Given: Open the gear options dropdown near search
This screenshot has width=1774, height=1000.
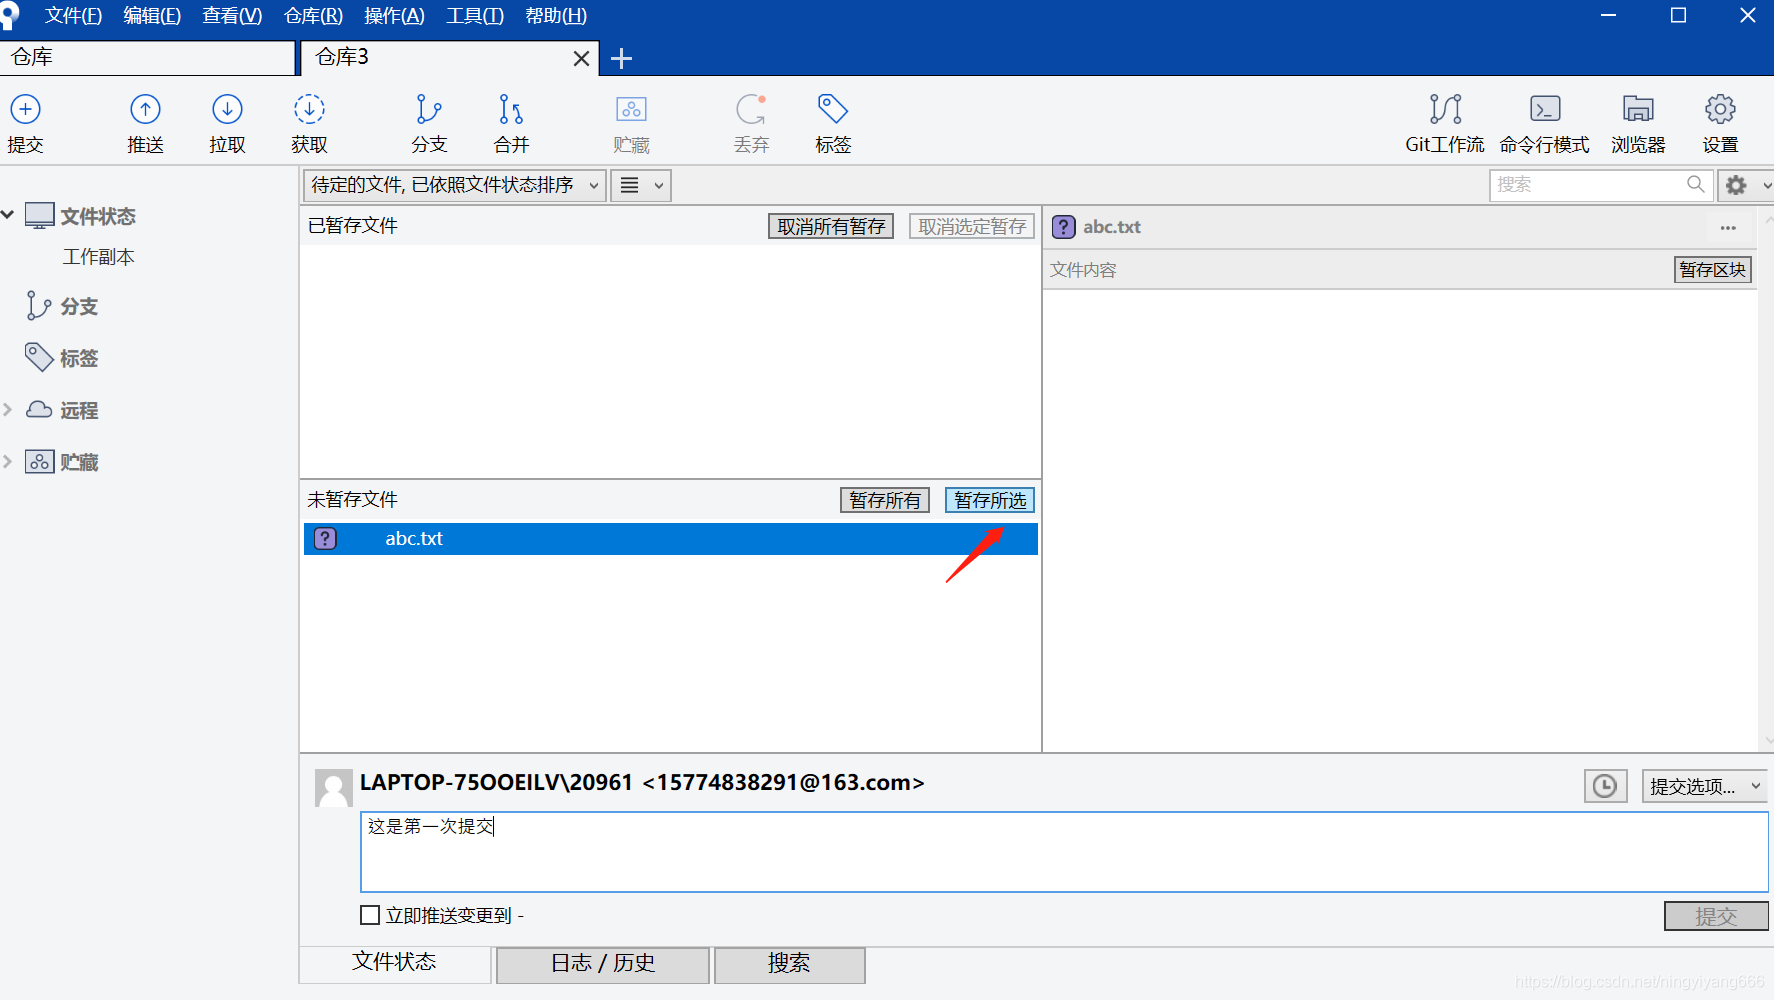Looking at the screenshot, I should [1745, 185].
